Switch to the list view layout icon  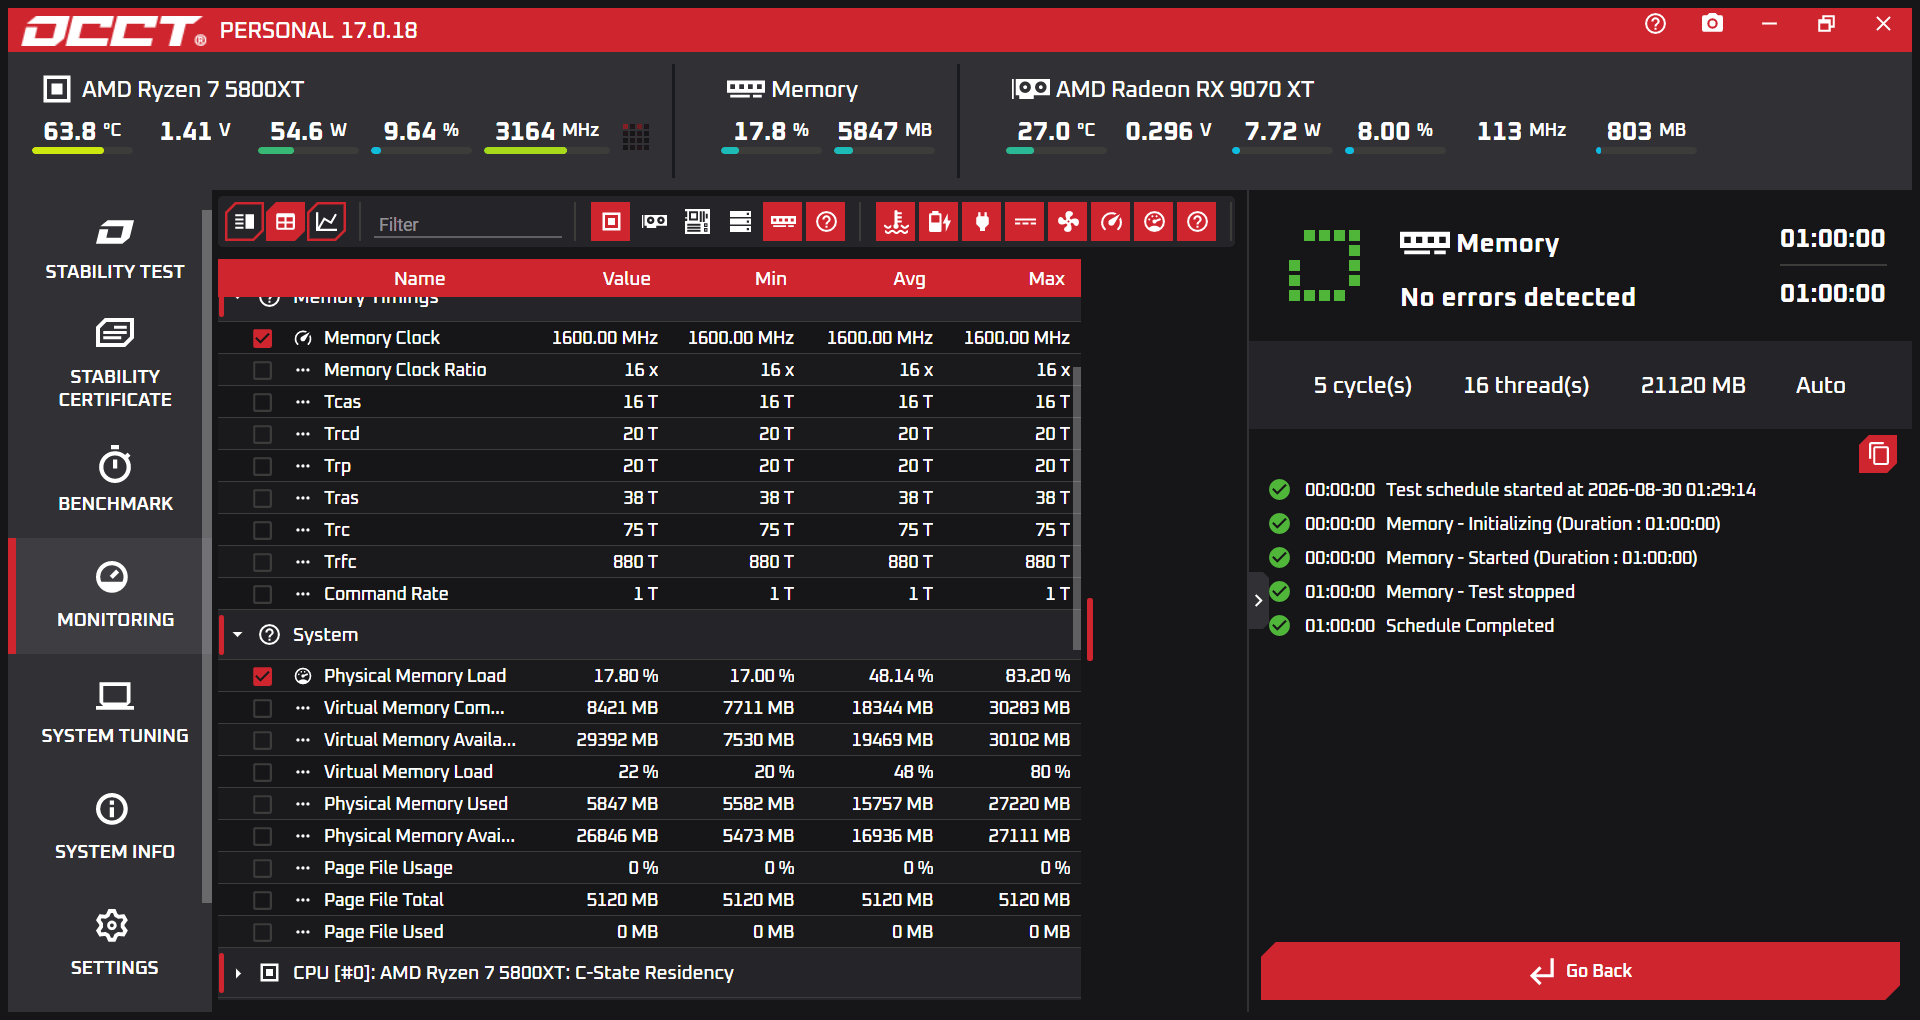[x=244, y=222]
